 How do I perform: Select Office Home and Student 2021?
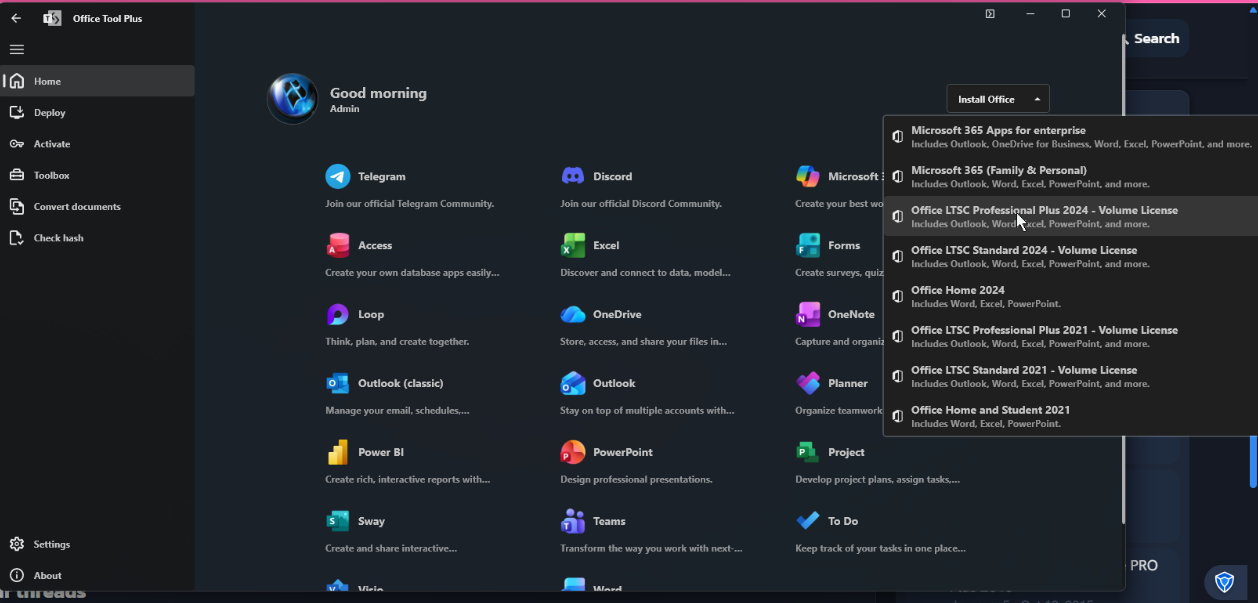point(1071,417)
